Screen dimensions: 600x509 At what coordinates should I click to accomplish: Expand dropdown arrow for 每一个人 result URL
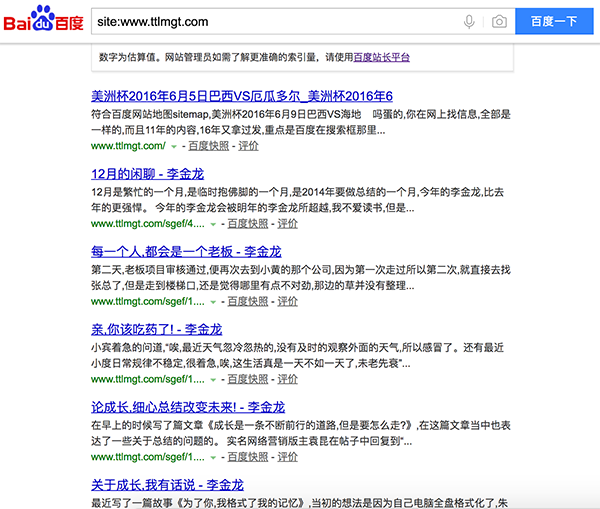[x=213, y=302]
